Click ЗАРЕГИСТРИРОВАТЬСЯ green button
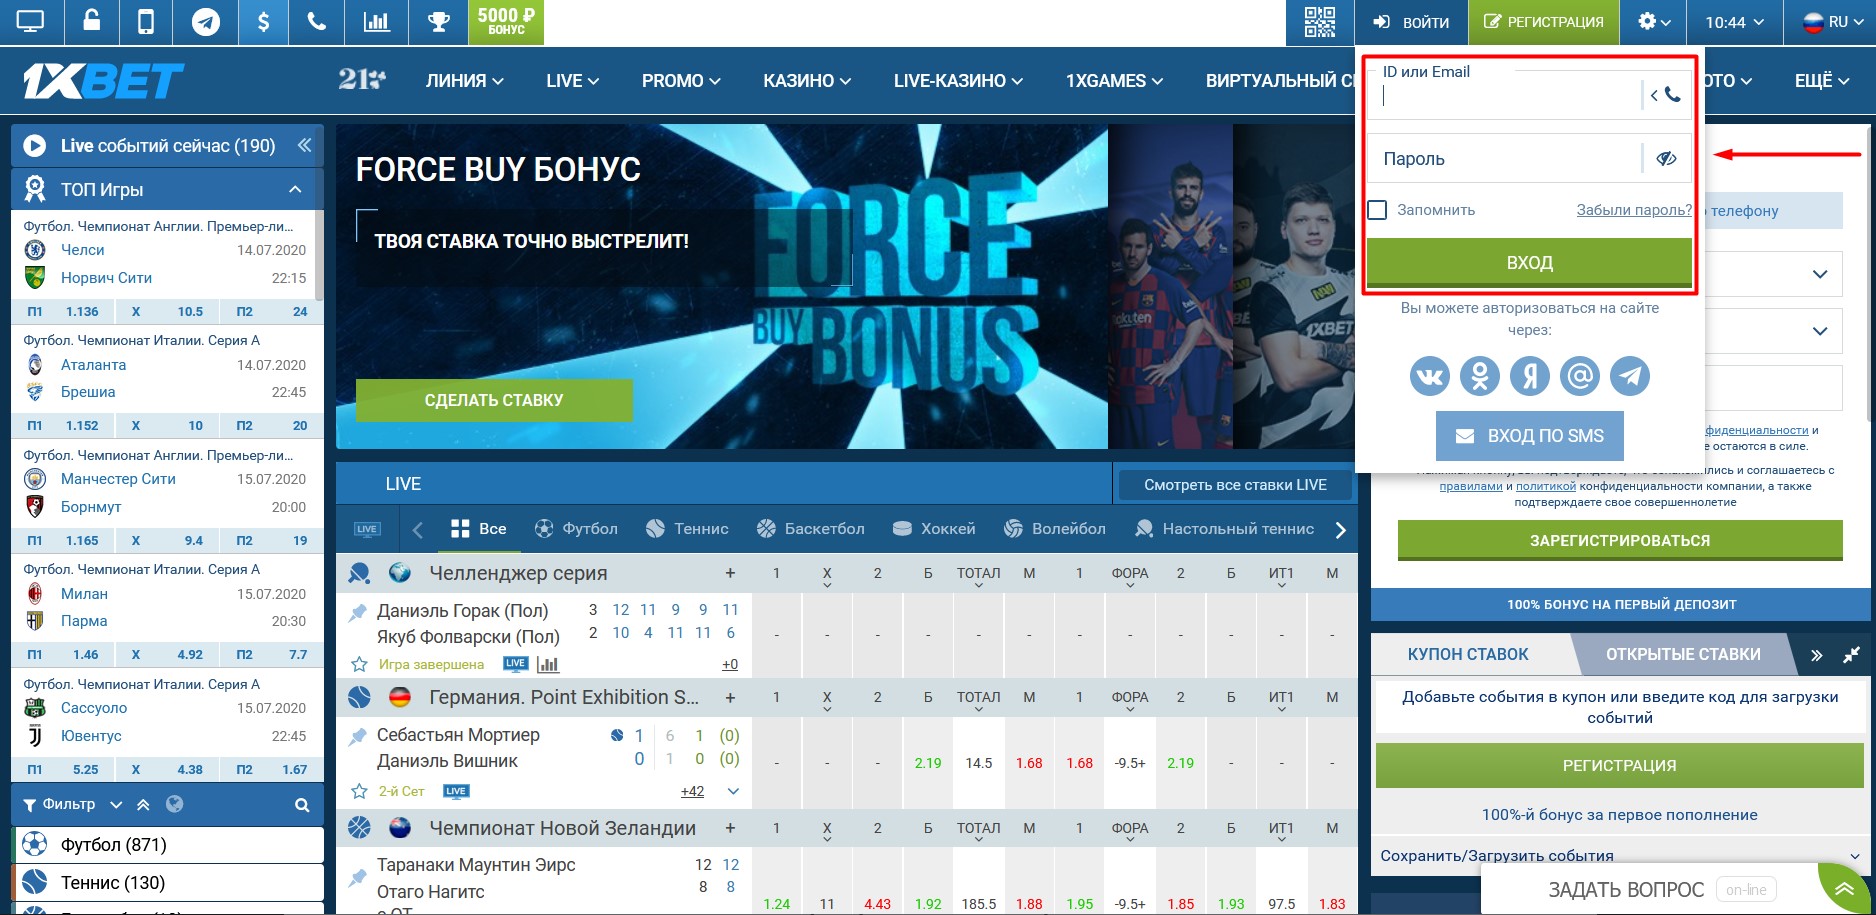This screenshot has height=915, width=1876. (x=1620, y=541)
